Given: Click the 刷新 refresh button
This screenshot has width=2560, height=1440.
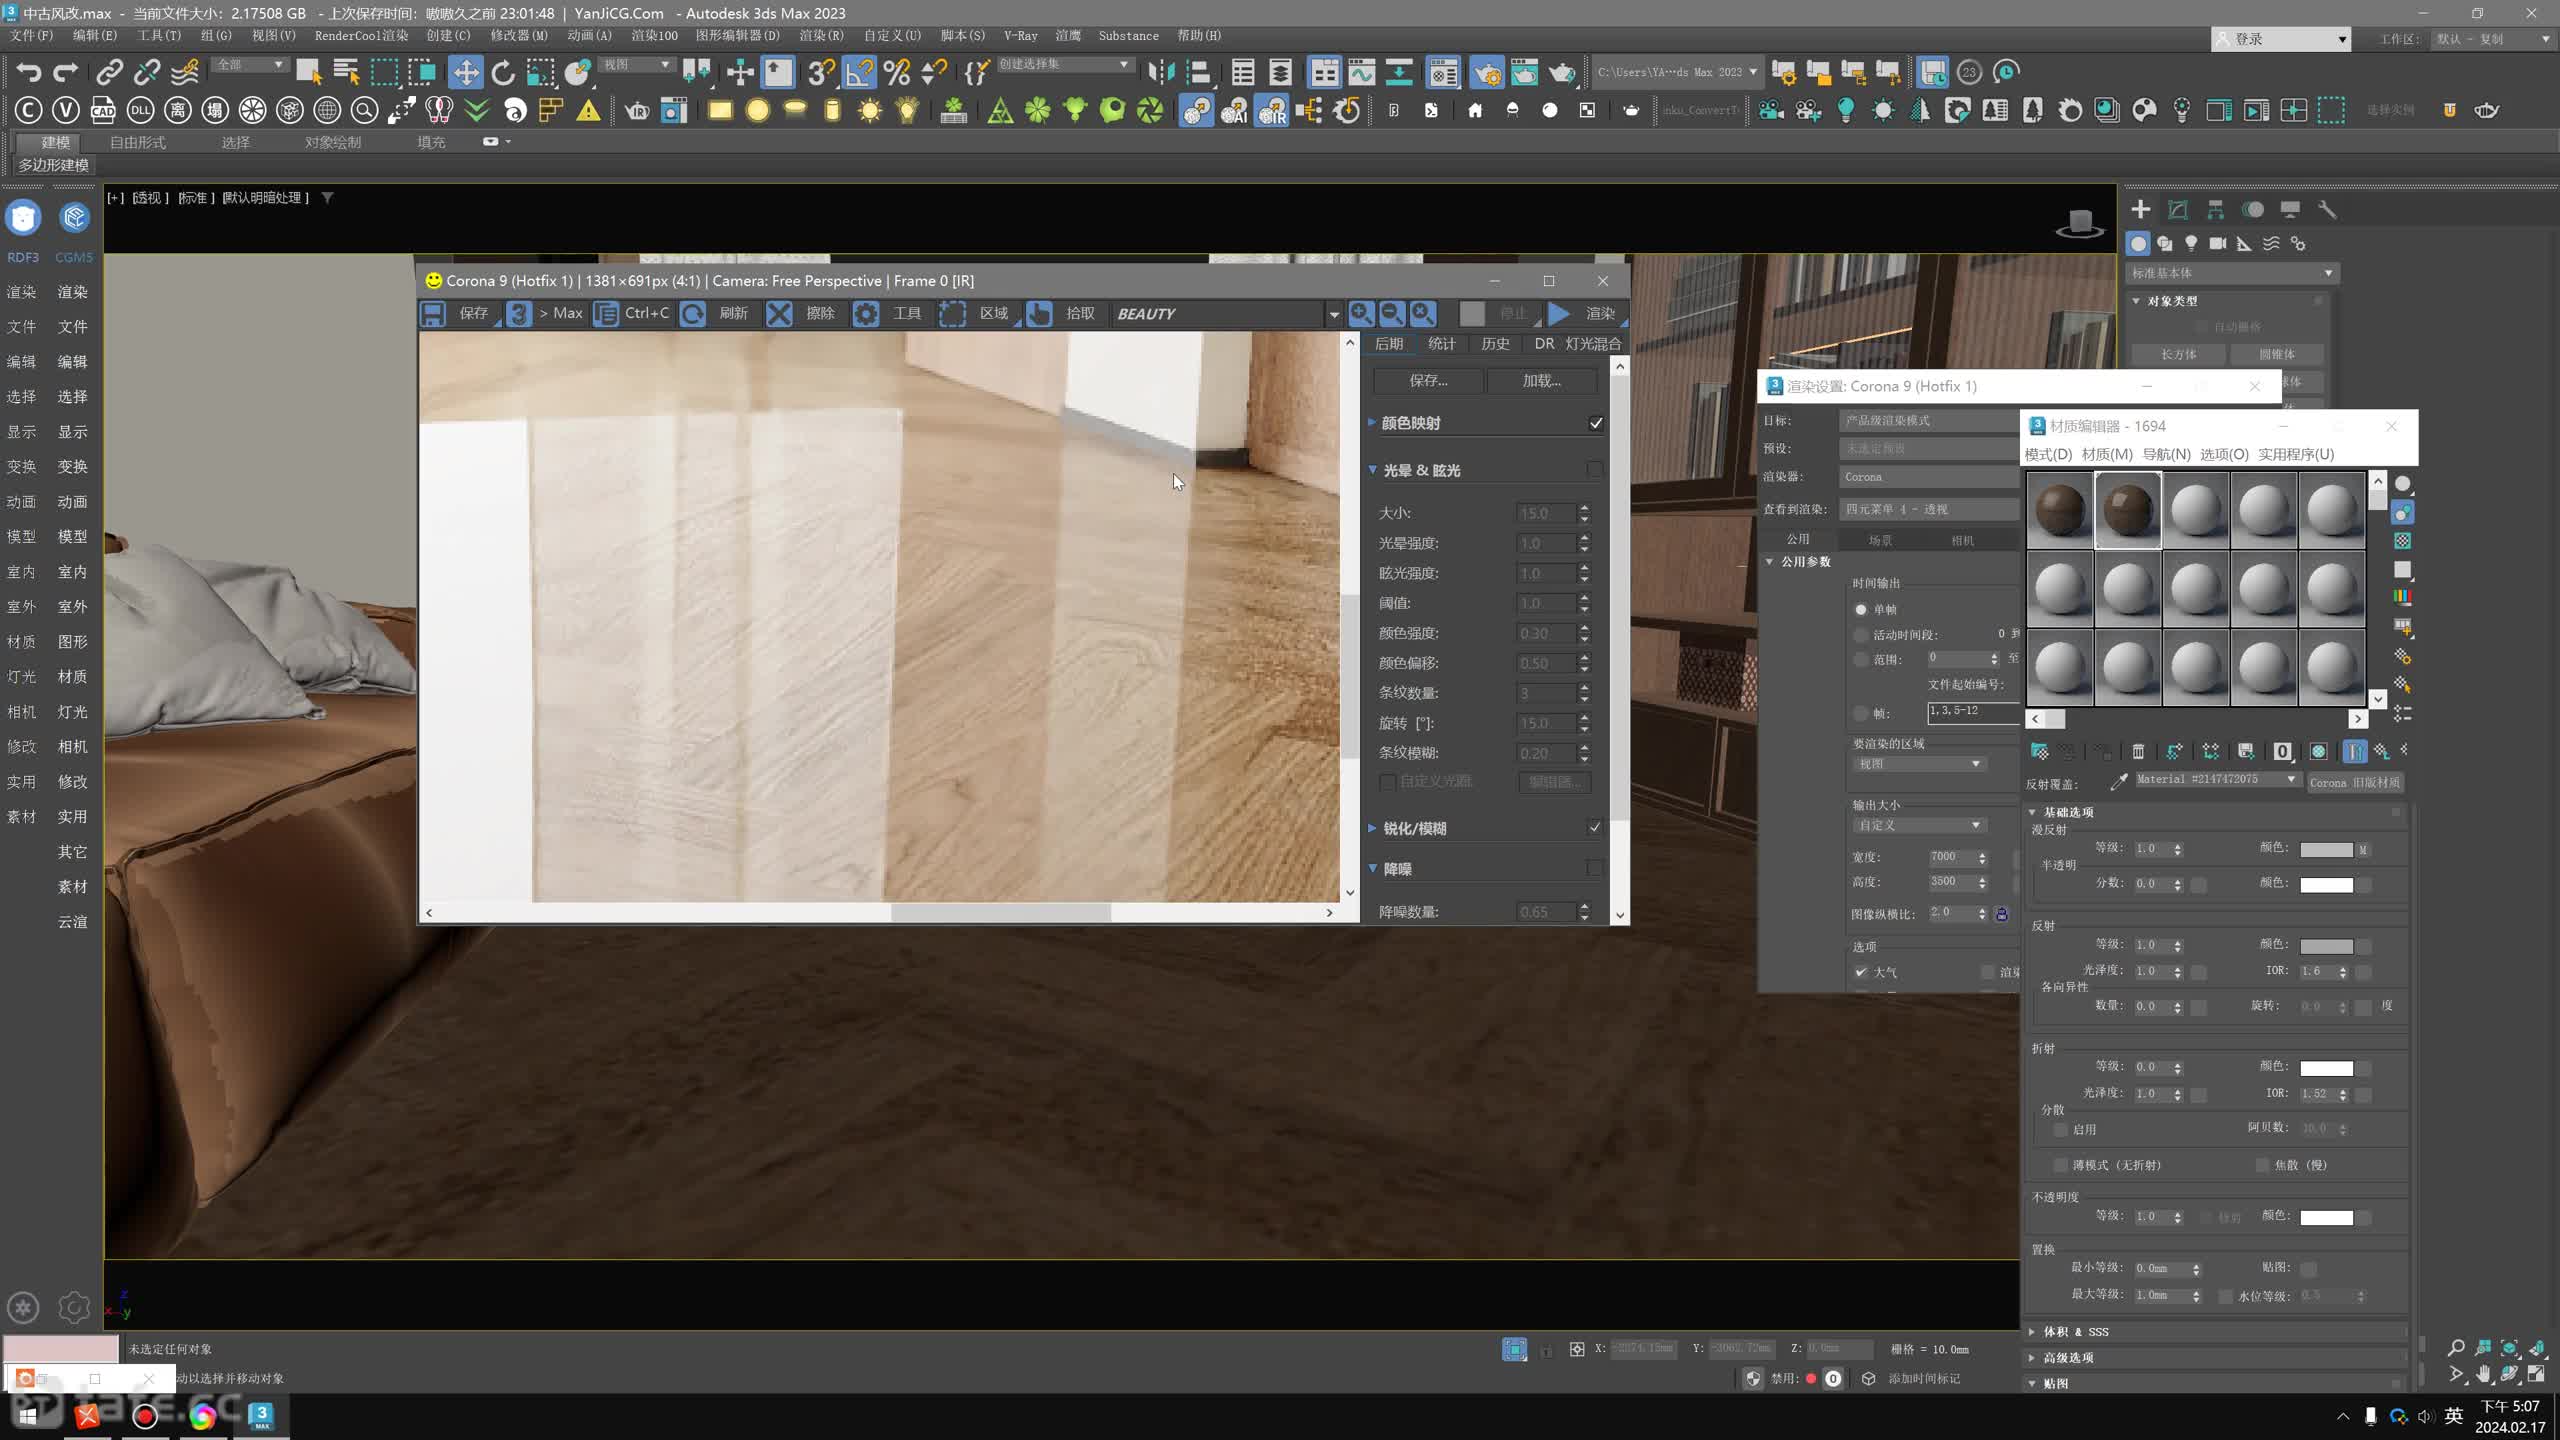Looking at the screenshot, I should pos(716,314).
